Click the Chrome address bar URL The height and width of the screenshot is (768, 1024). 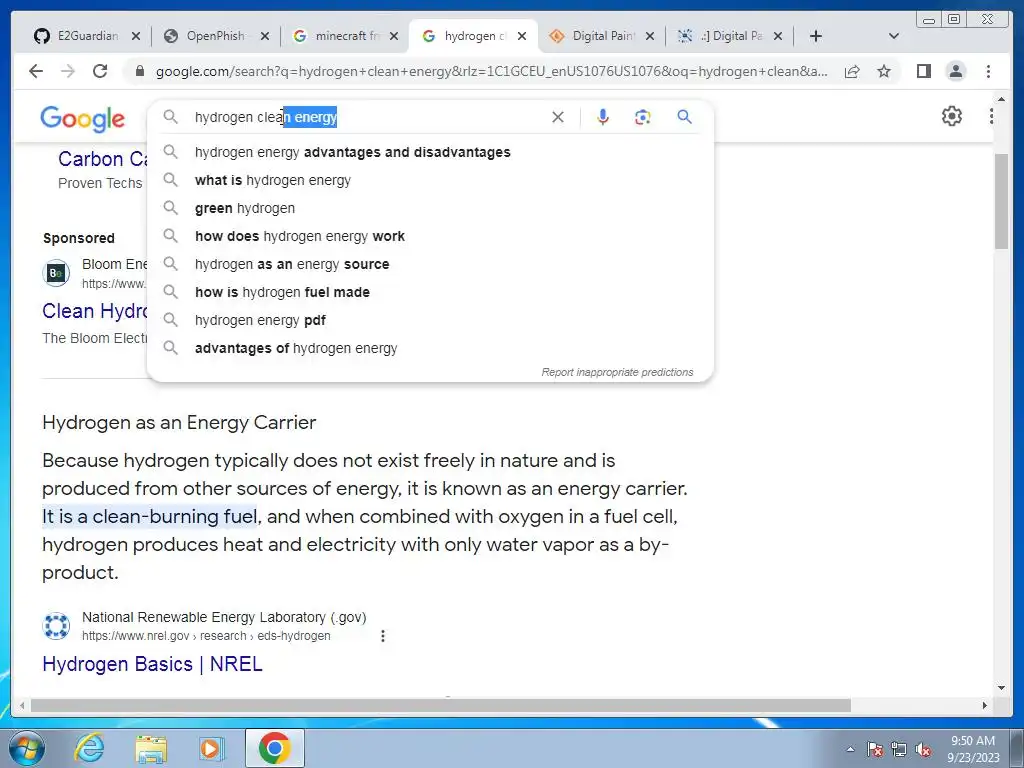coord(491,71)
